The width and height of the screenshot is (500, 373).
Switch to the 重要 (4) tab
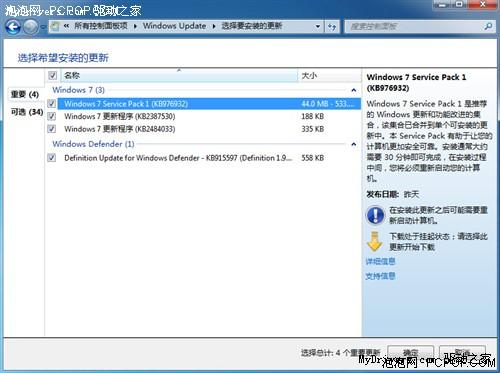coord(25,94)
